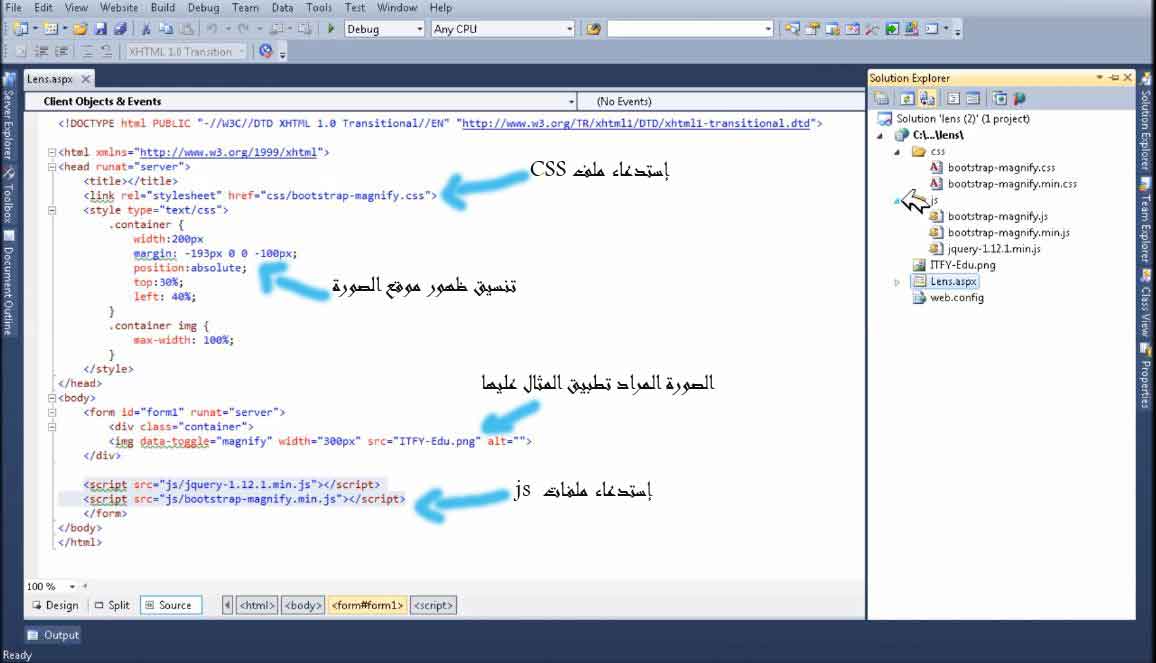Click the Open File folder icon
Screen dimensions: 1156x663
[80, 29]
